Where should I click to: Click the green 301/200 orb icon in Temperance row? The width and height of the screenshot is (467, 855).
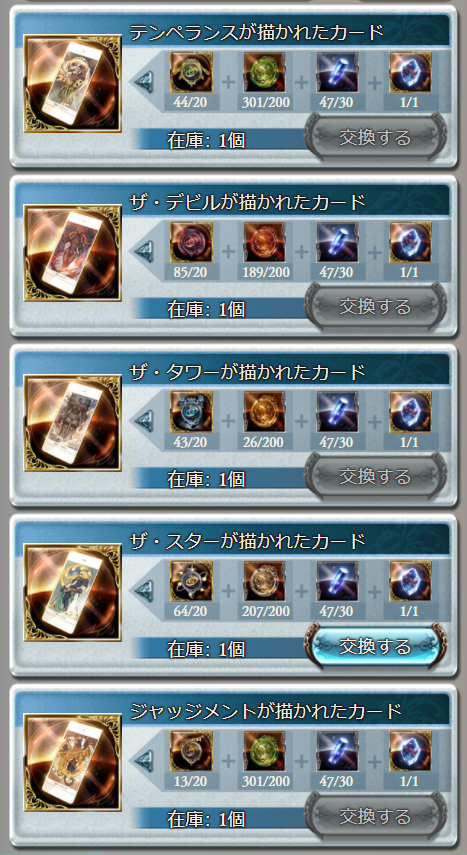click(264, 73)
